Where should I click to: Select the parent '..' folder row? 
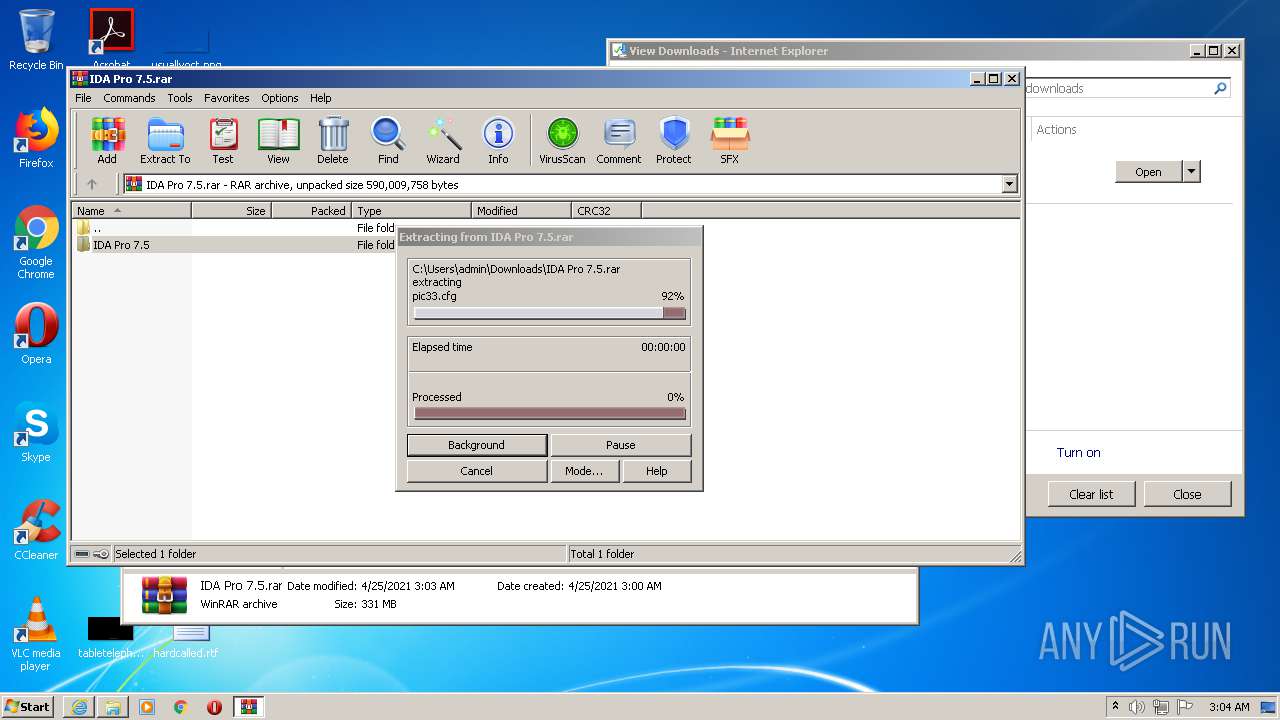tap(234, 228)
